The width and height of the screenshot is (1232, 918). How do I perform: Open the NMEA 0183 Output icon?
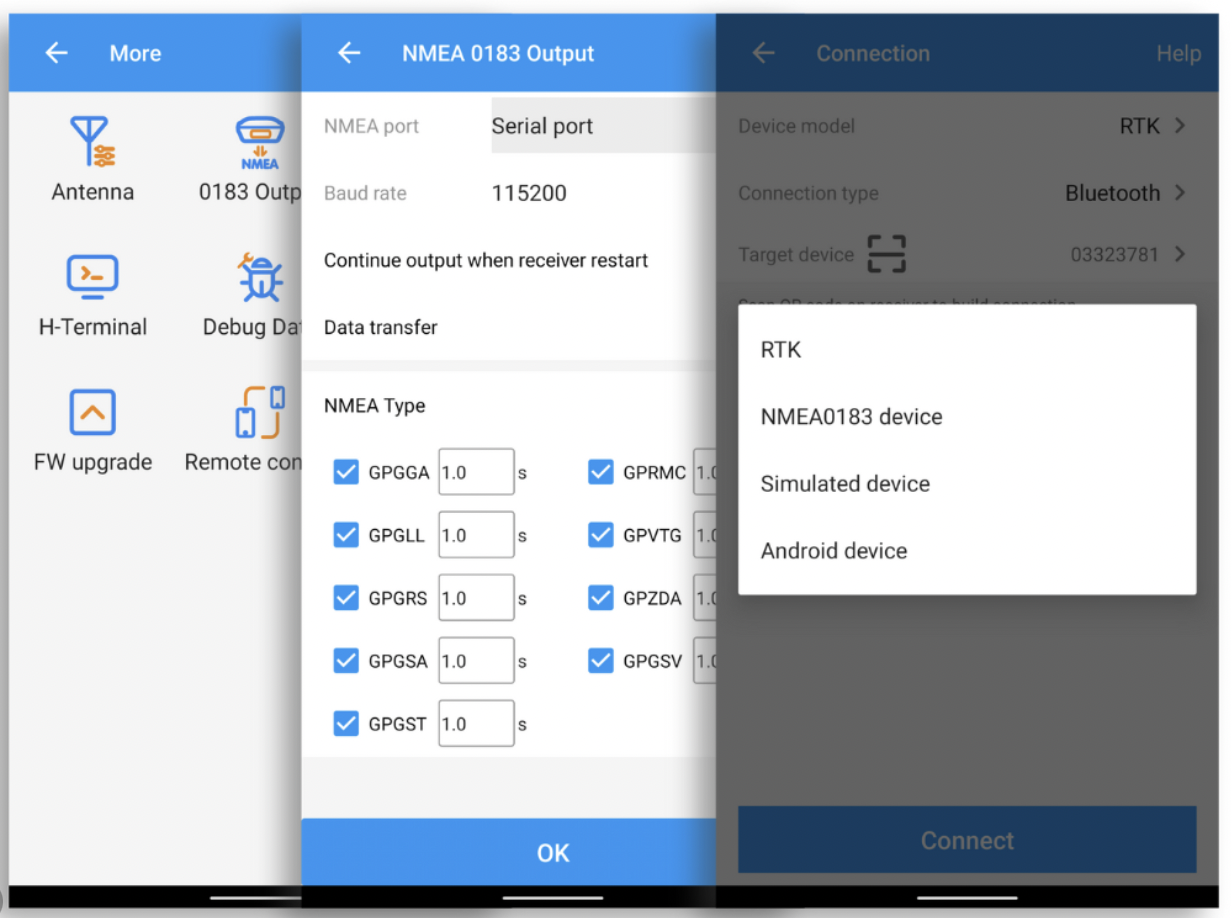(259, 142)
